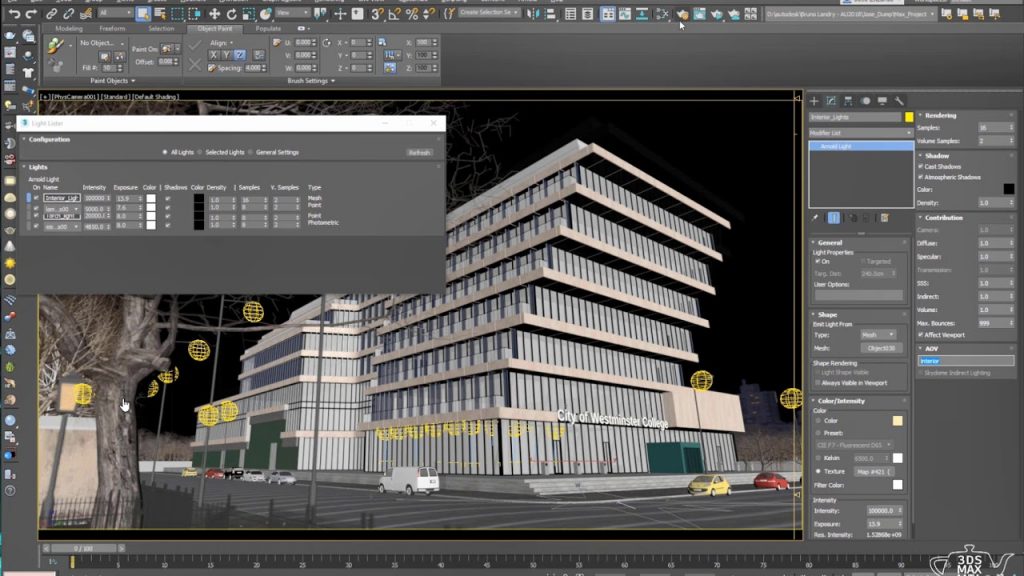Open the Type dropdown set to Mesh
This screenshot has height=576, width=1024.
tap(880, 336)
